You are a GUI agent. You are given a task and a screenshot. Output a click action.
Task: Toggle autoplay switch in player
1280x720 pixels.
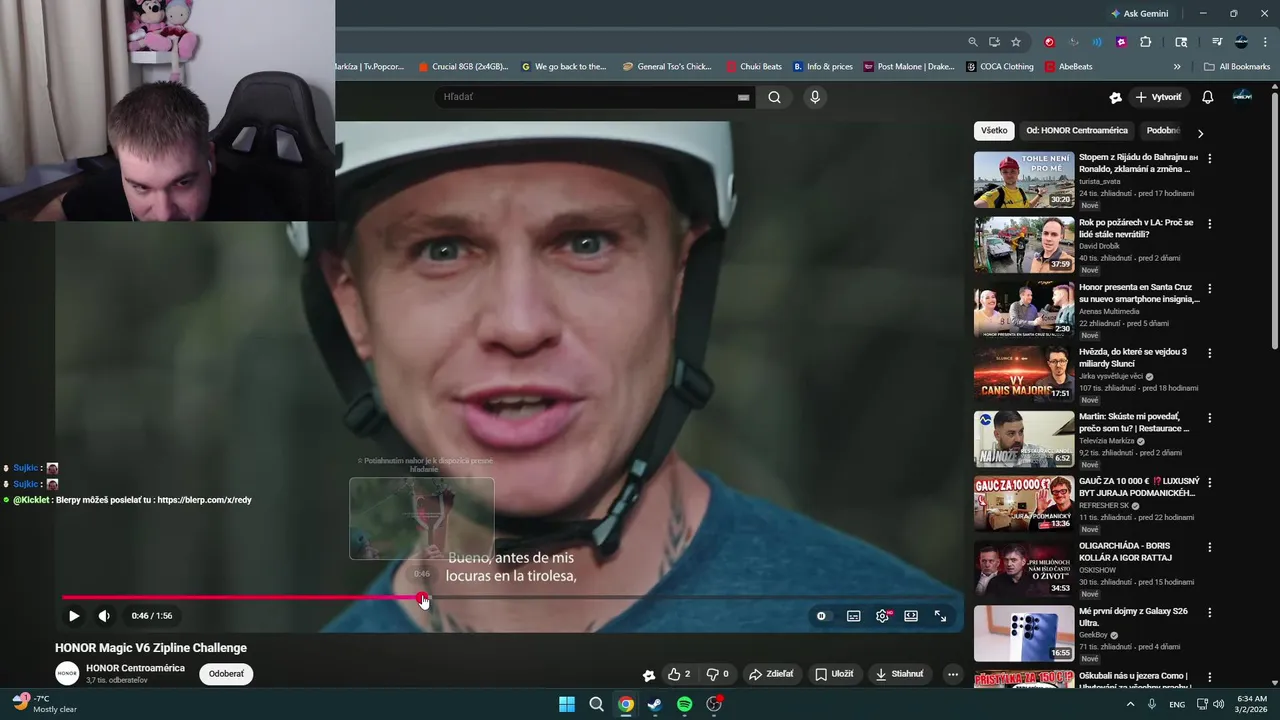(822, 616)
